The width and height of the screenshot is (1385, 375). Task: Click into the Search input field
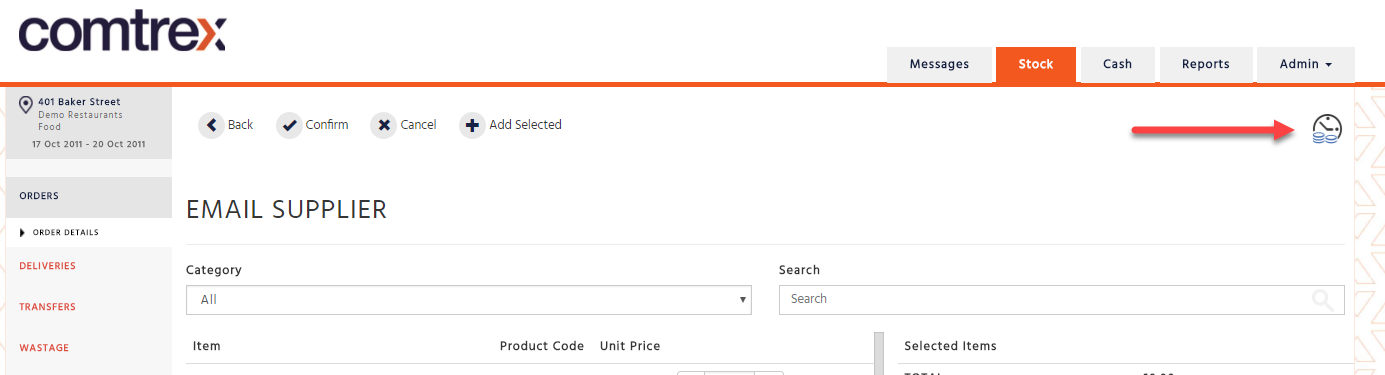[x=1062, y=299]
